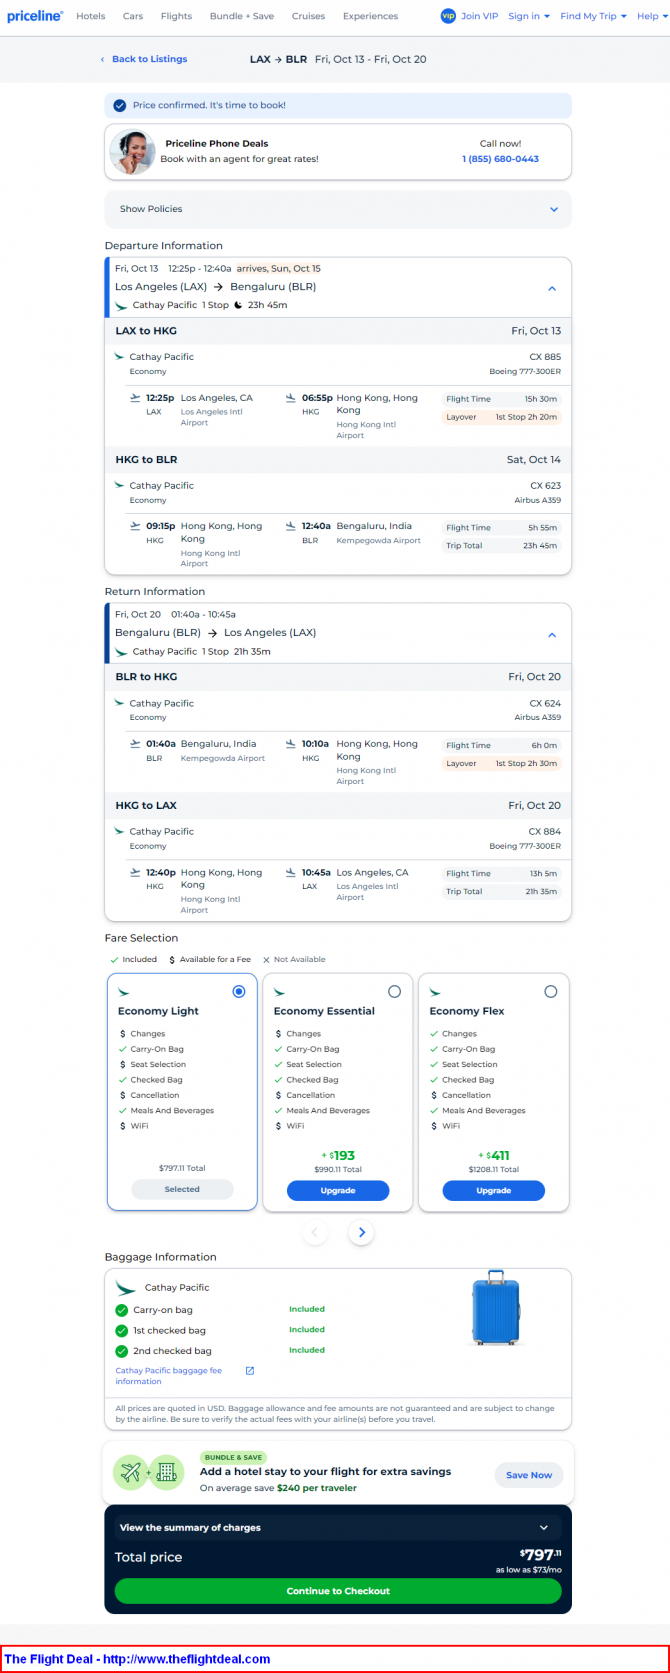The width and height of the screenshot is (670, 1673).
Task: Click the Cathay Pacific logo in LAX to HKG segment
Action: (x=119, y=357)
